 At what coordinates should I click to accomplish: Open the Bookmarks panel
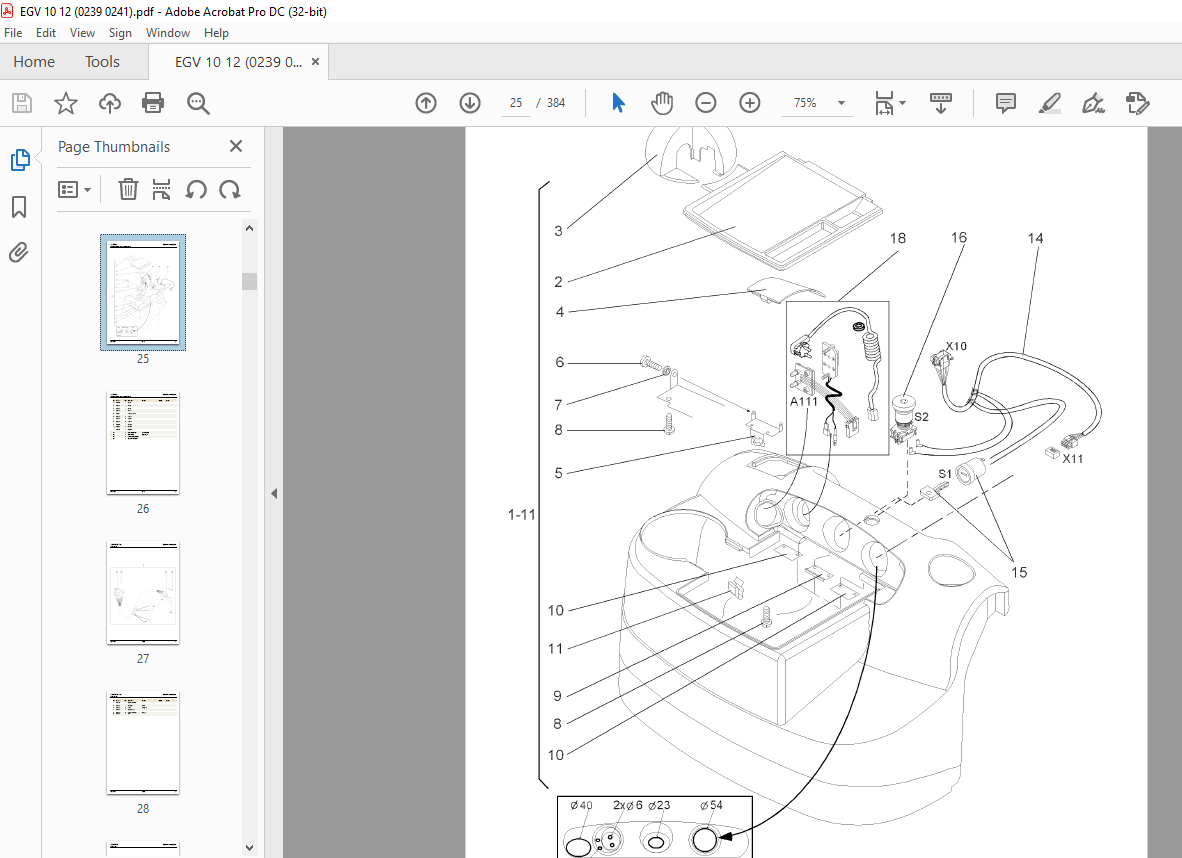pyautogui.click(x=19, y=207)
